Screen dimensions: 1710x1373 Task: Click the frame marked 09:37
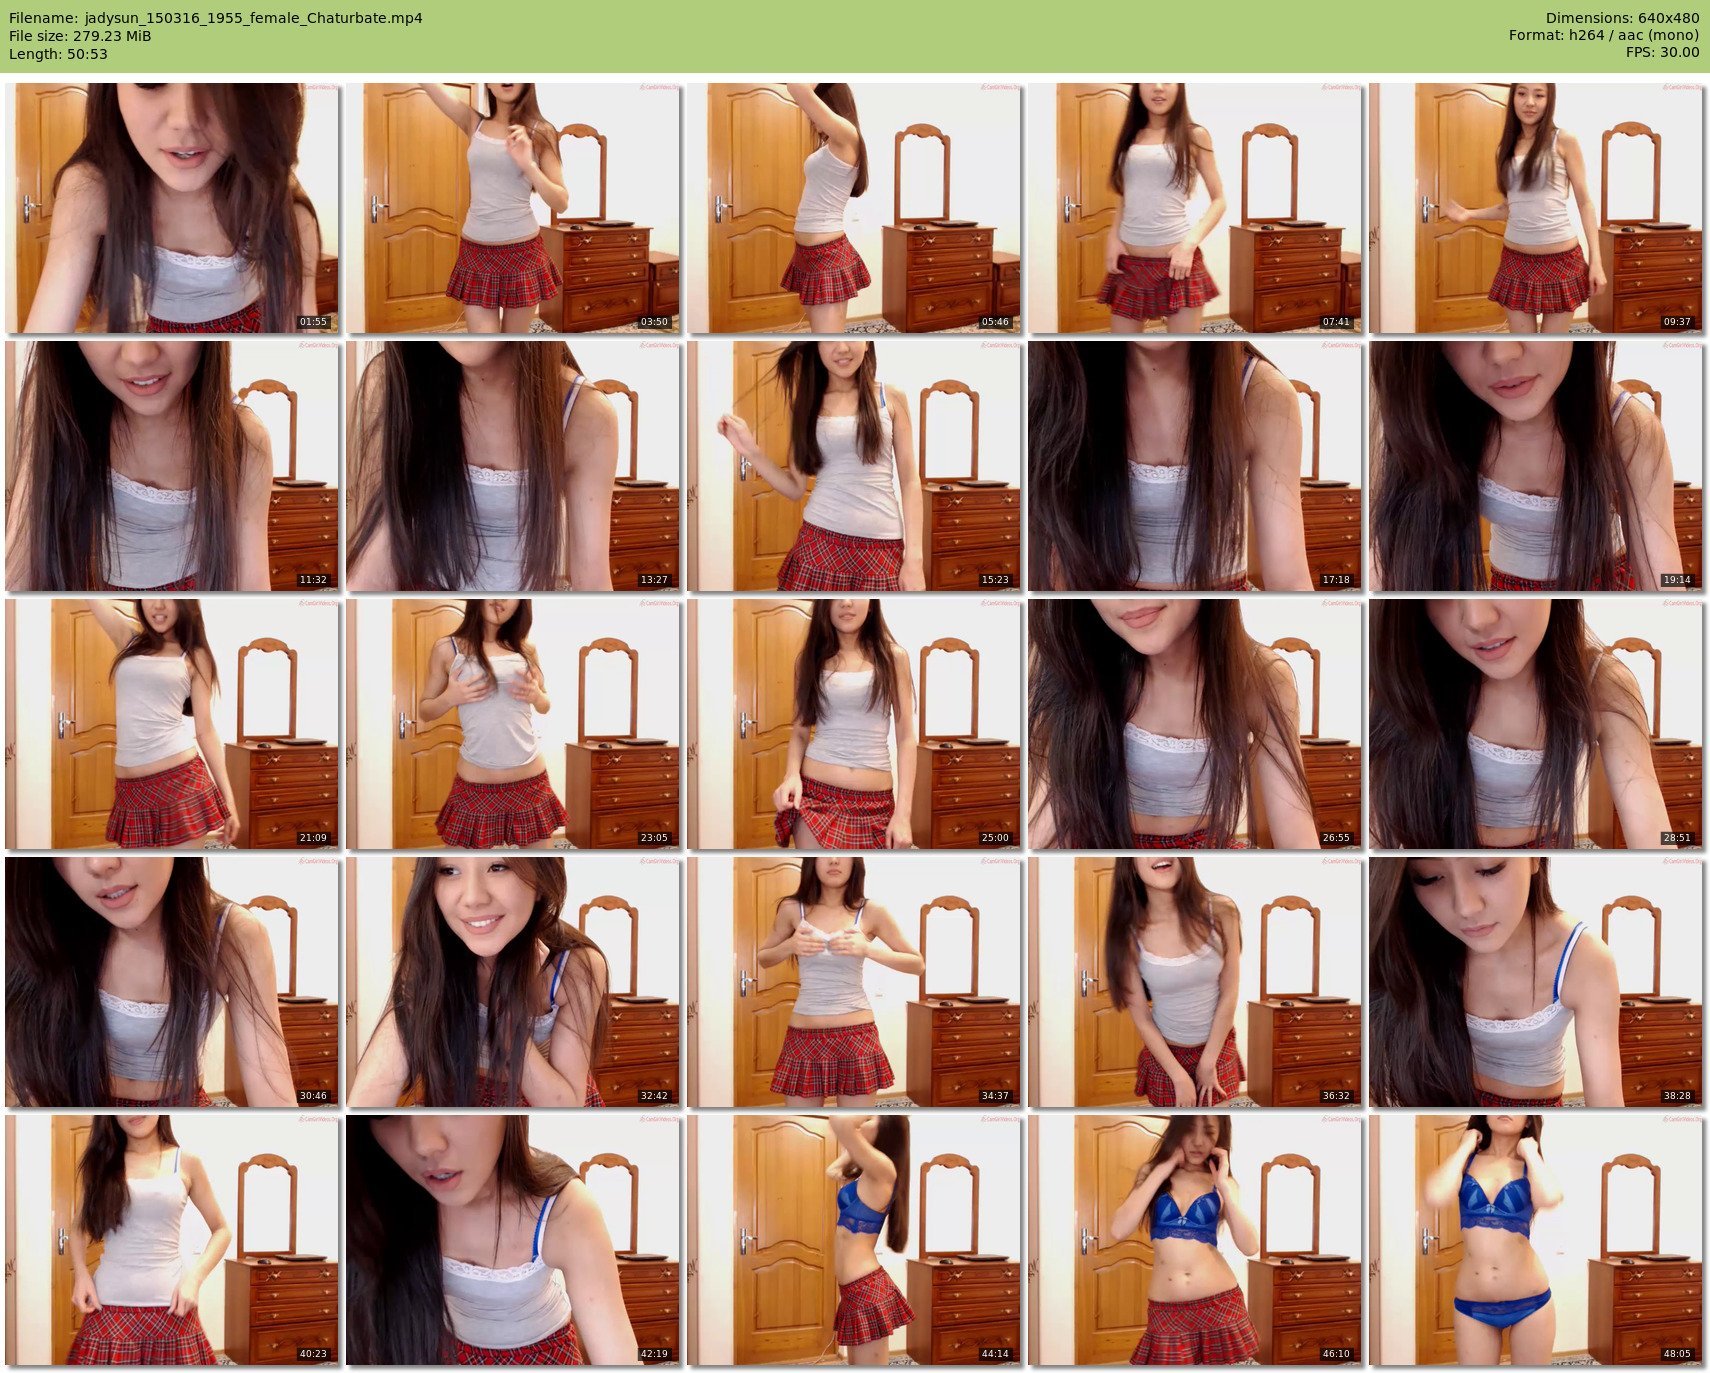(x=1536, y=208)
